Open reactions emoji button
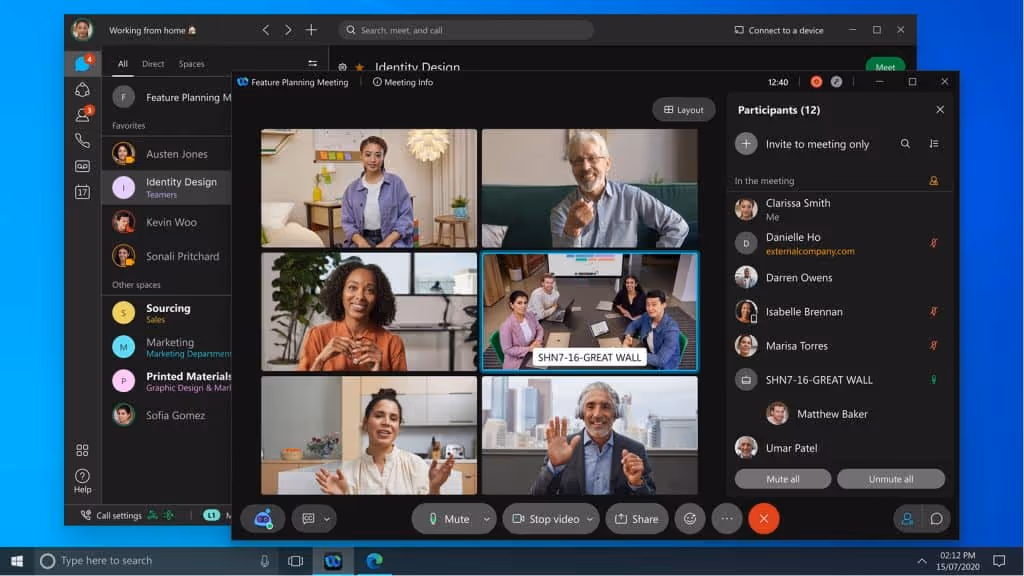This screenshot has width=1024, height=576. pyautogui.click(x=690, y=519)
